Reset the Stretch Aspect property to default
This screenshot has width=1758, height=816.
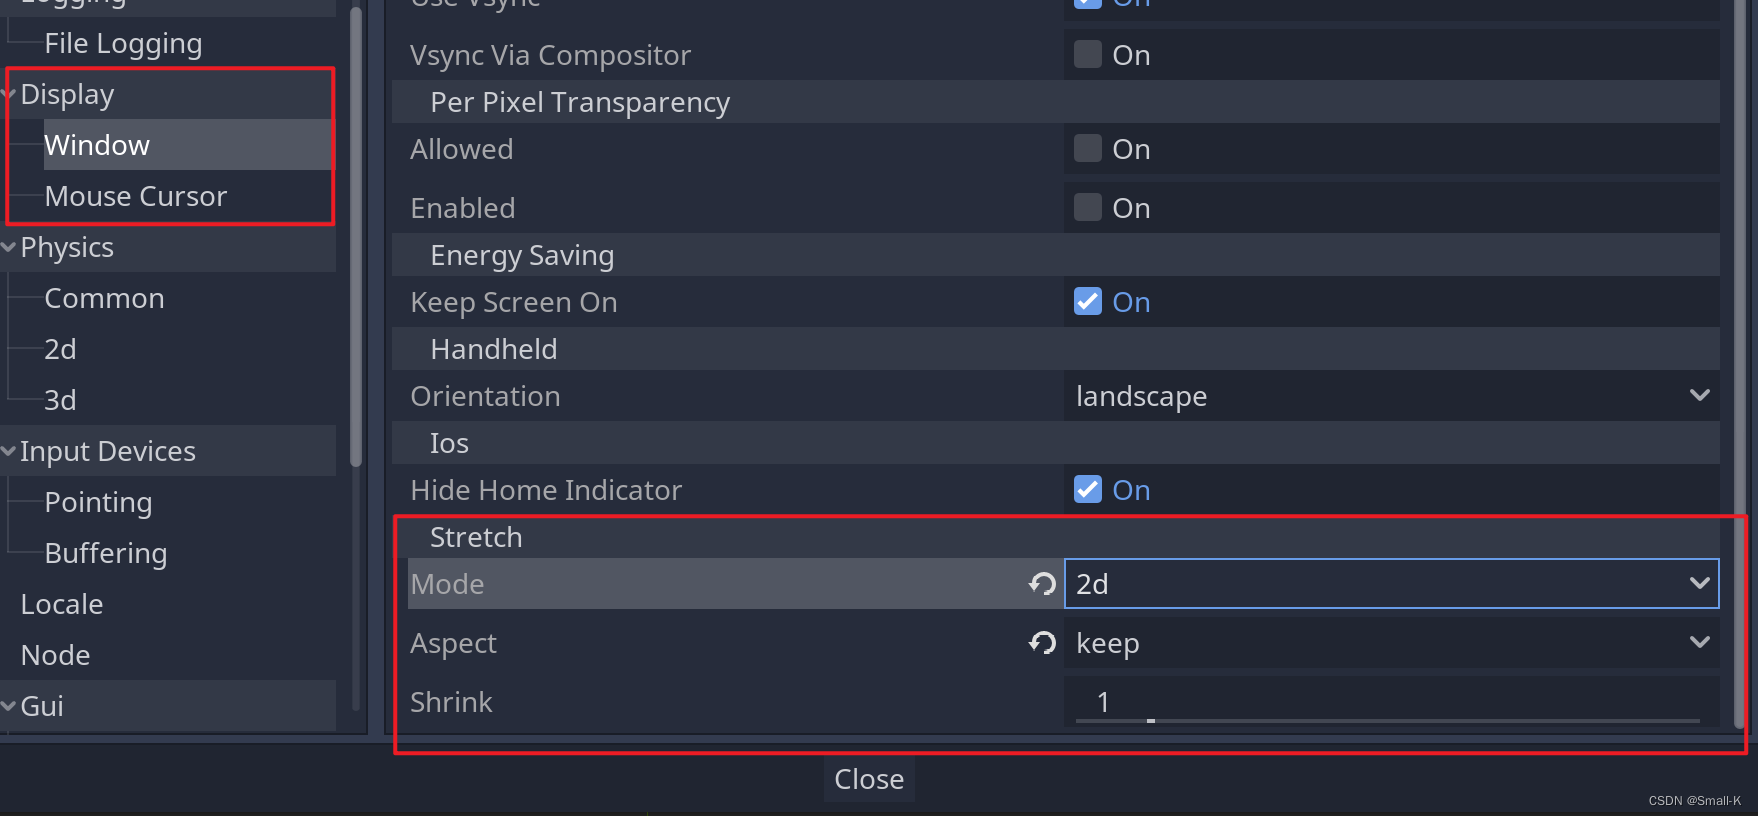[x=1042, y=643]
